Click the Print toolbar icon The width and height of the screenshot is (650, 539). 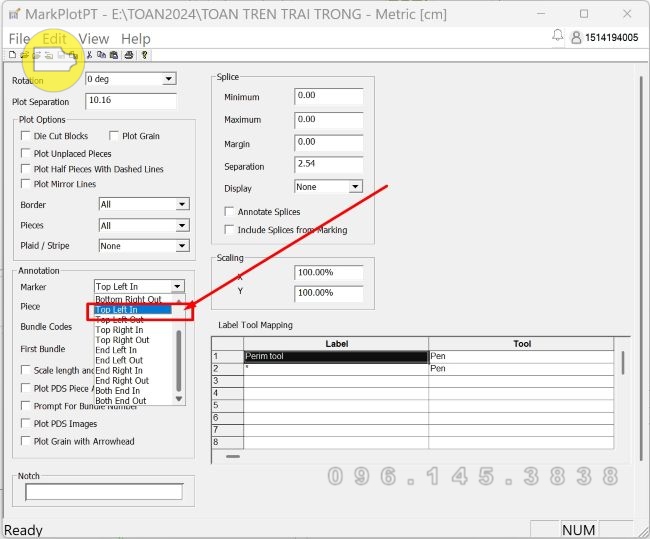click(x=129, y=55)
